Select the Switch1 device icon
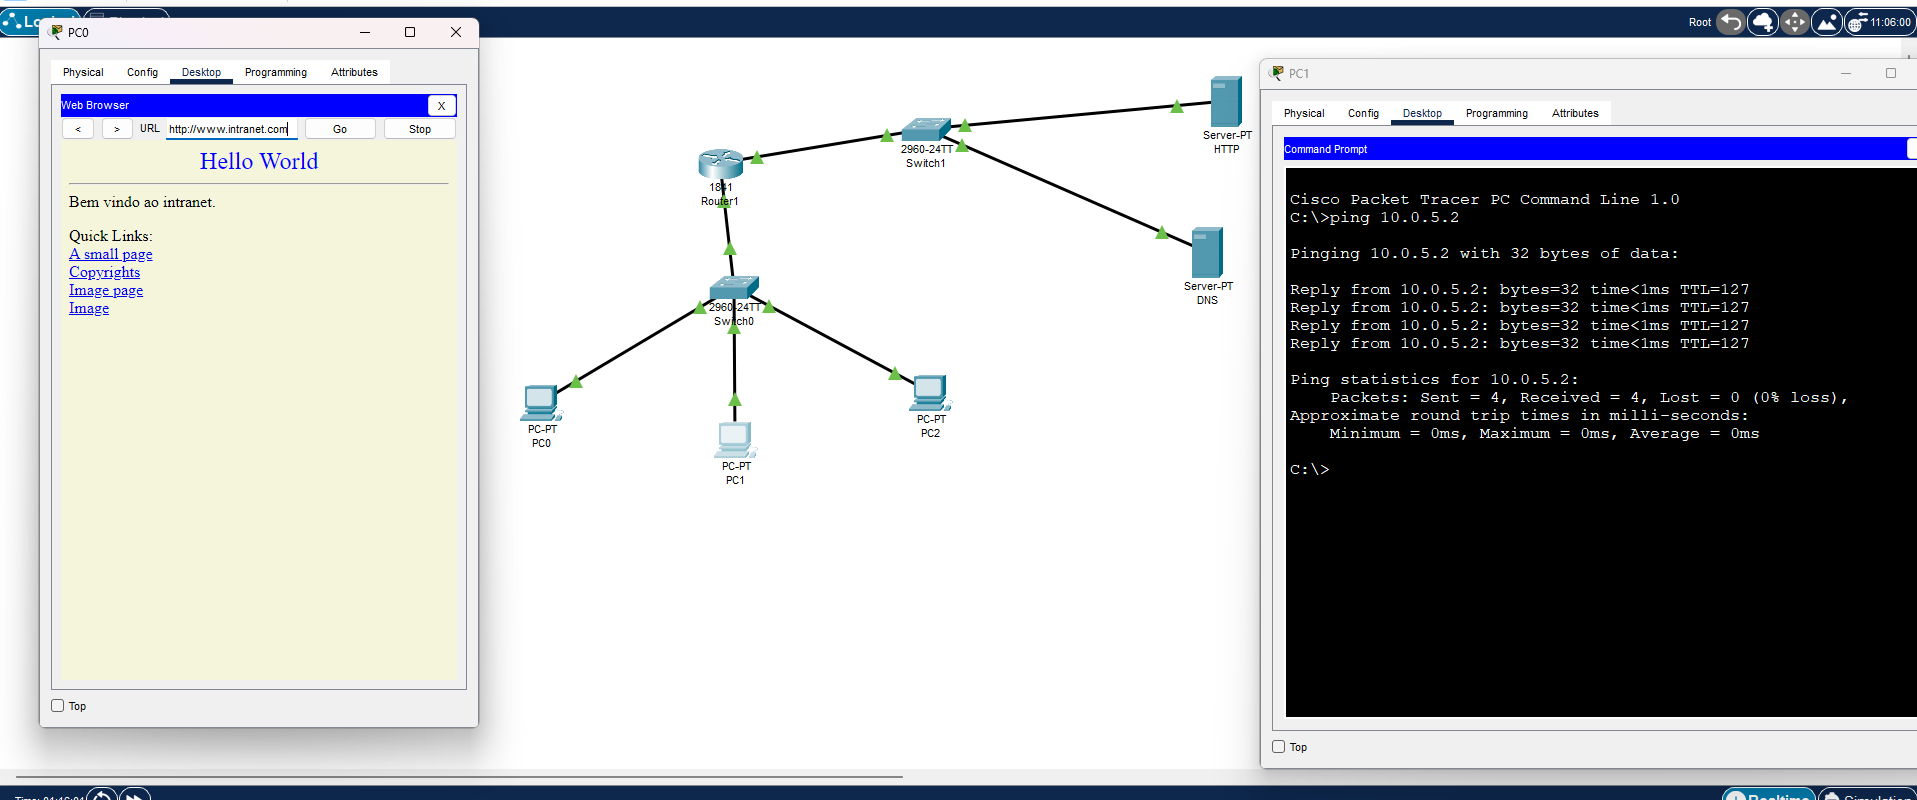 coord(926,130)
